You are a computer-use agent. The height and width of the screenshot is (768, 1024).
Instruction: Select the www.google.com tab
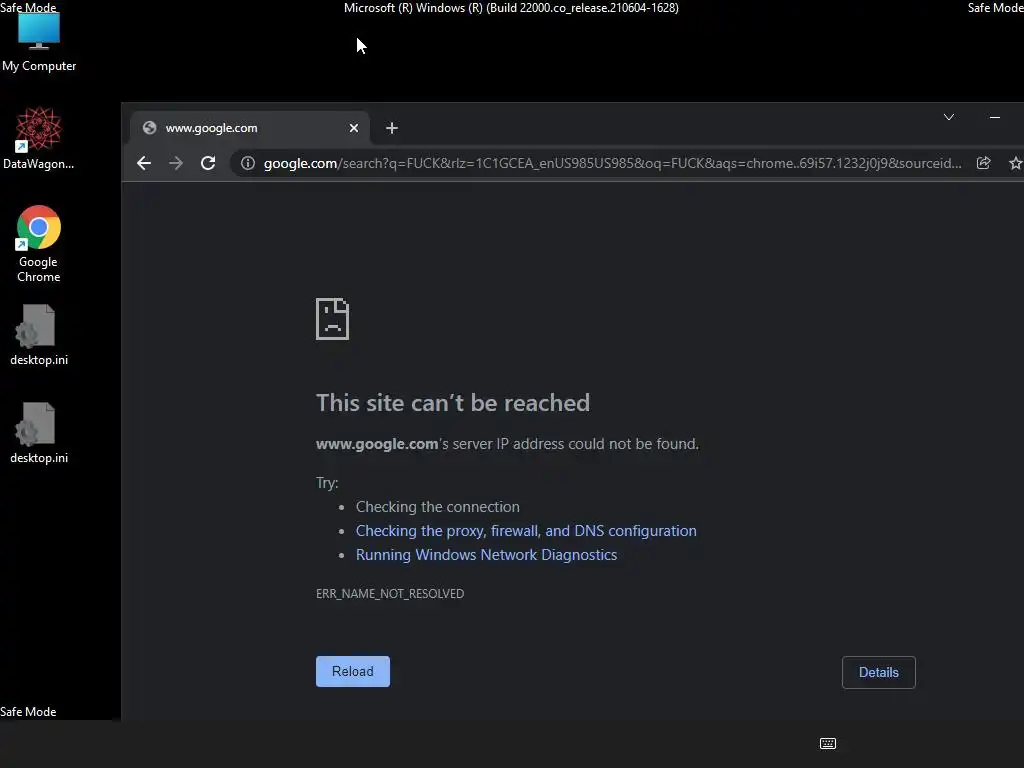[x=250, y=128]
